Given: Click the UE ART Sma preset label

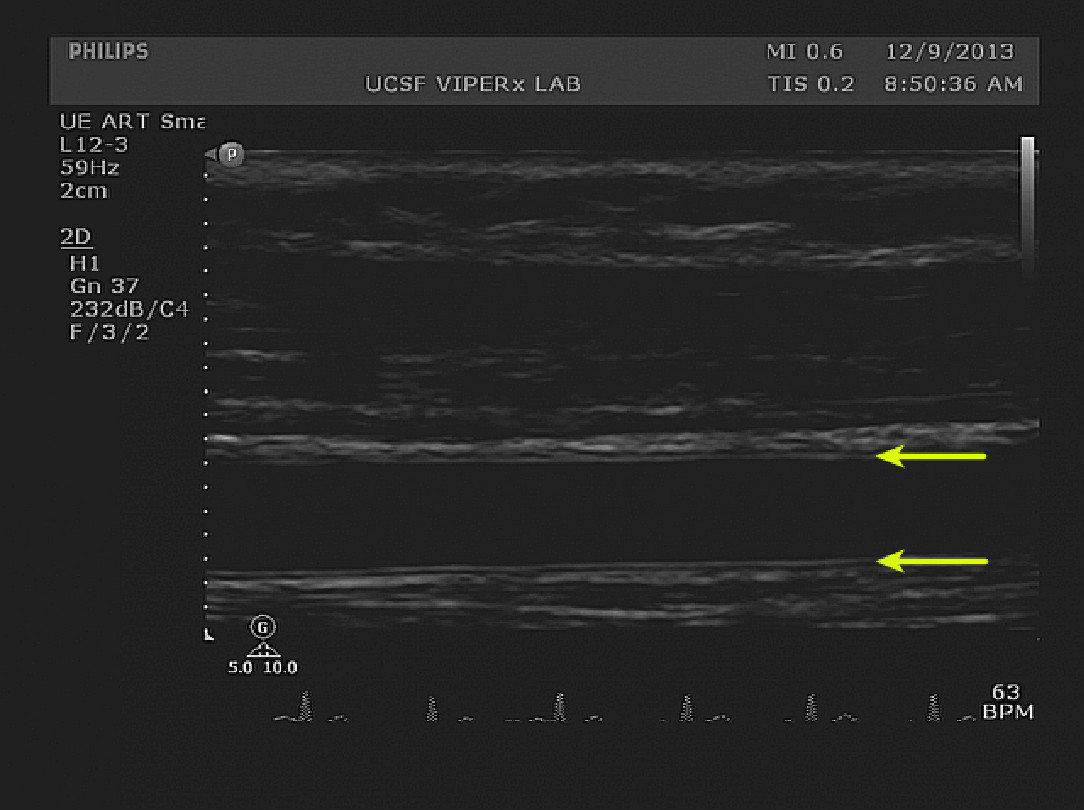Looking at the screenshot, I should (x=133, y=122).
